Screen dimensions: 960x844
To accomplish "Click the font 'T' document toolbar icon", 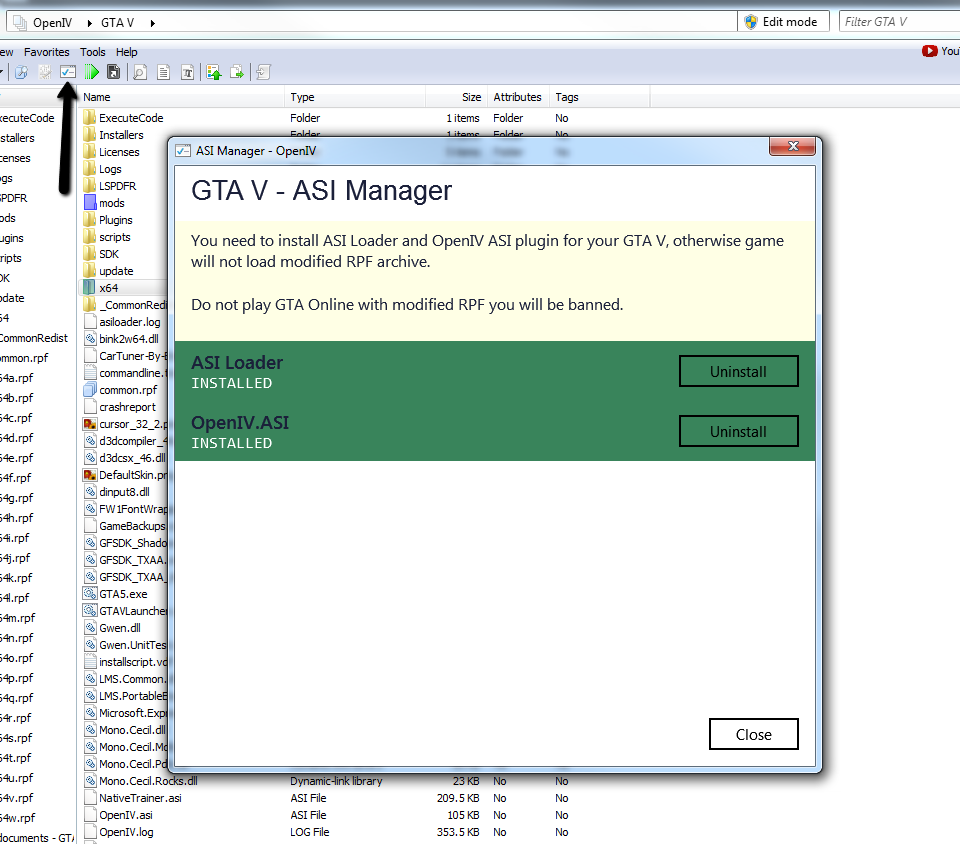I will coord(187,72).
